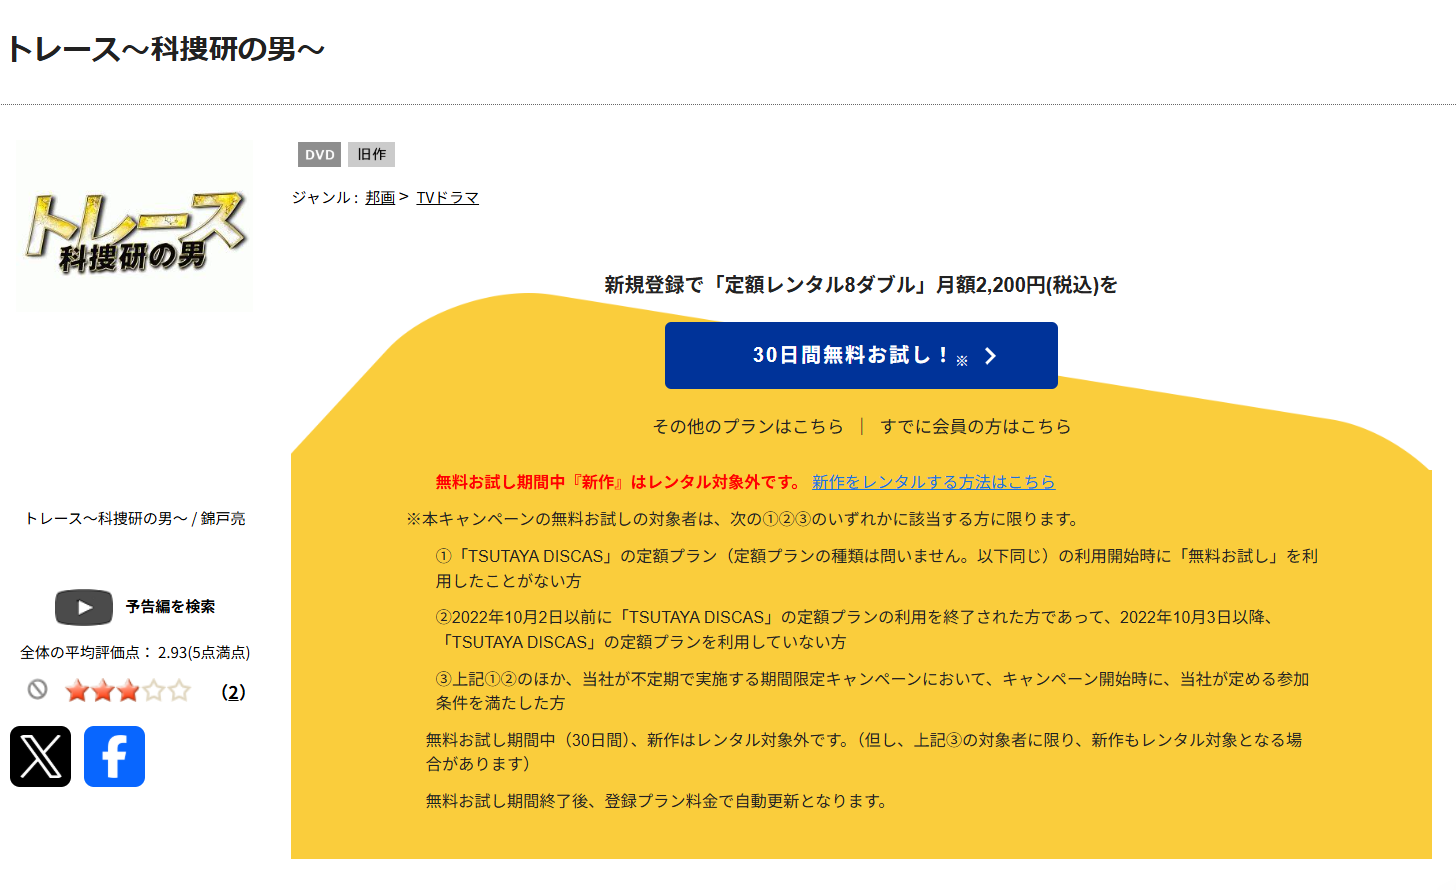The width and height of the screenshot is (1456, 890).
Task: Open the star rating display
Action: (x=127, y=691)
